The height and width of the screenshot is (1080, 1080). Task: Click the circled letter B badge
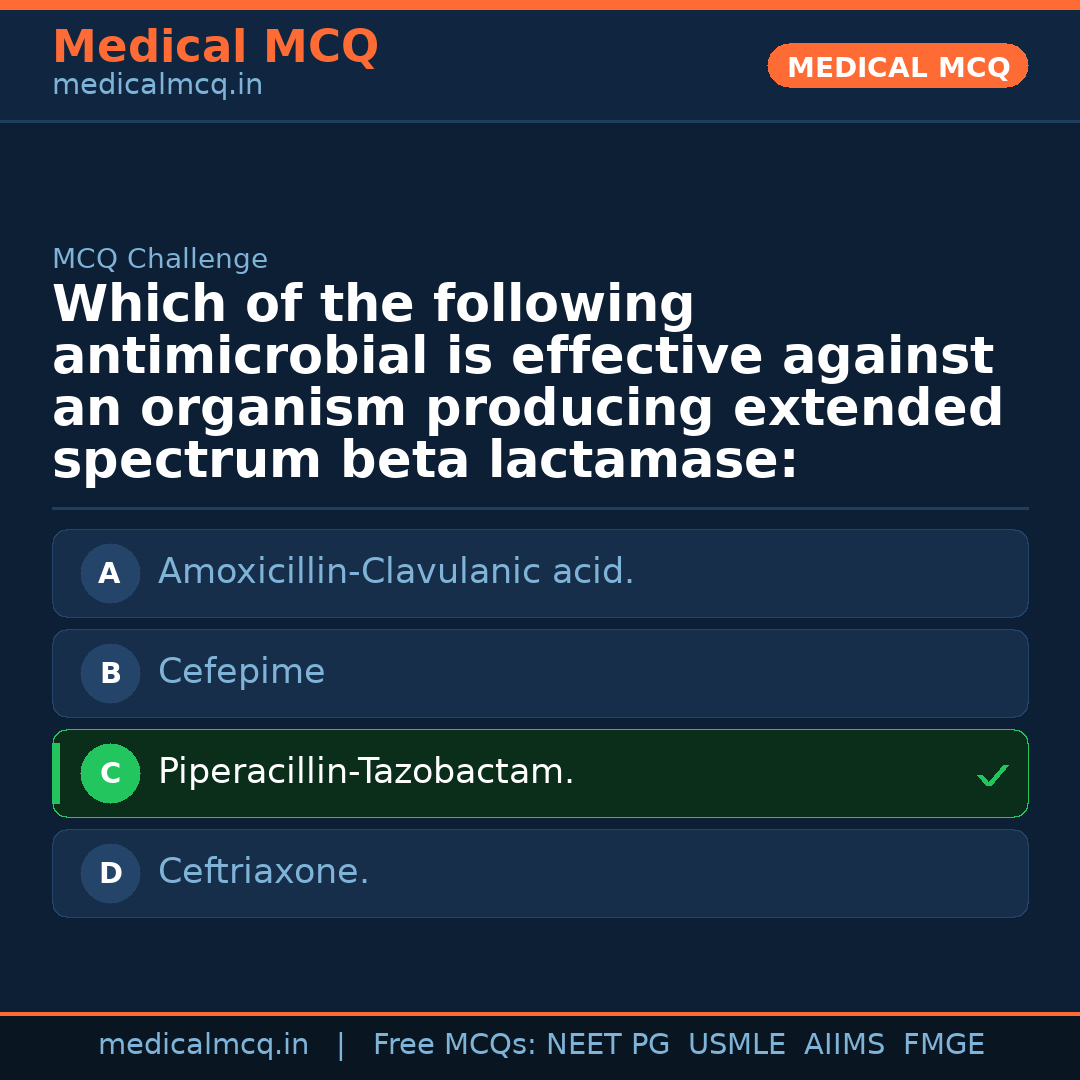[110, 673]
